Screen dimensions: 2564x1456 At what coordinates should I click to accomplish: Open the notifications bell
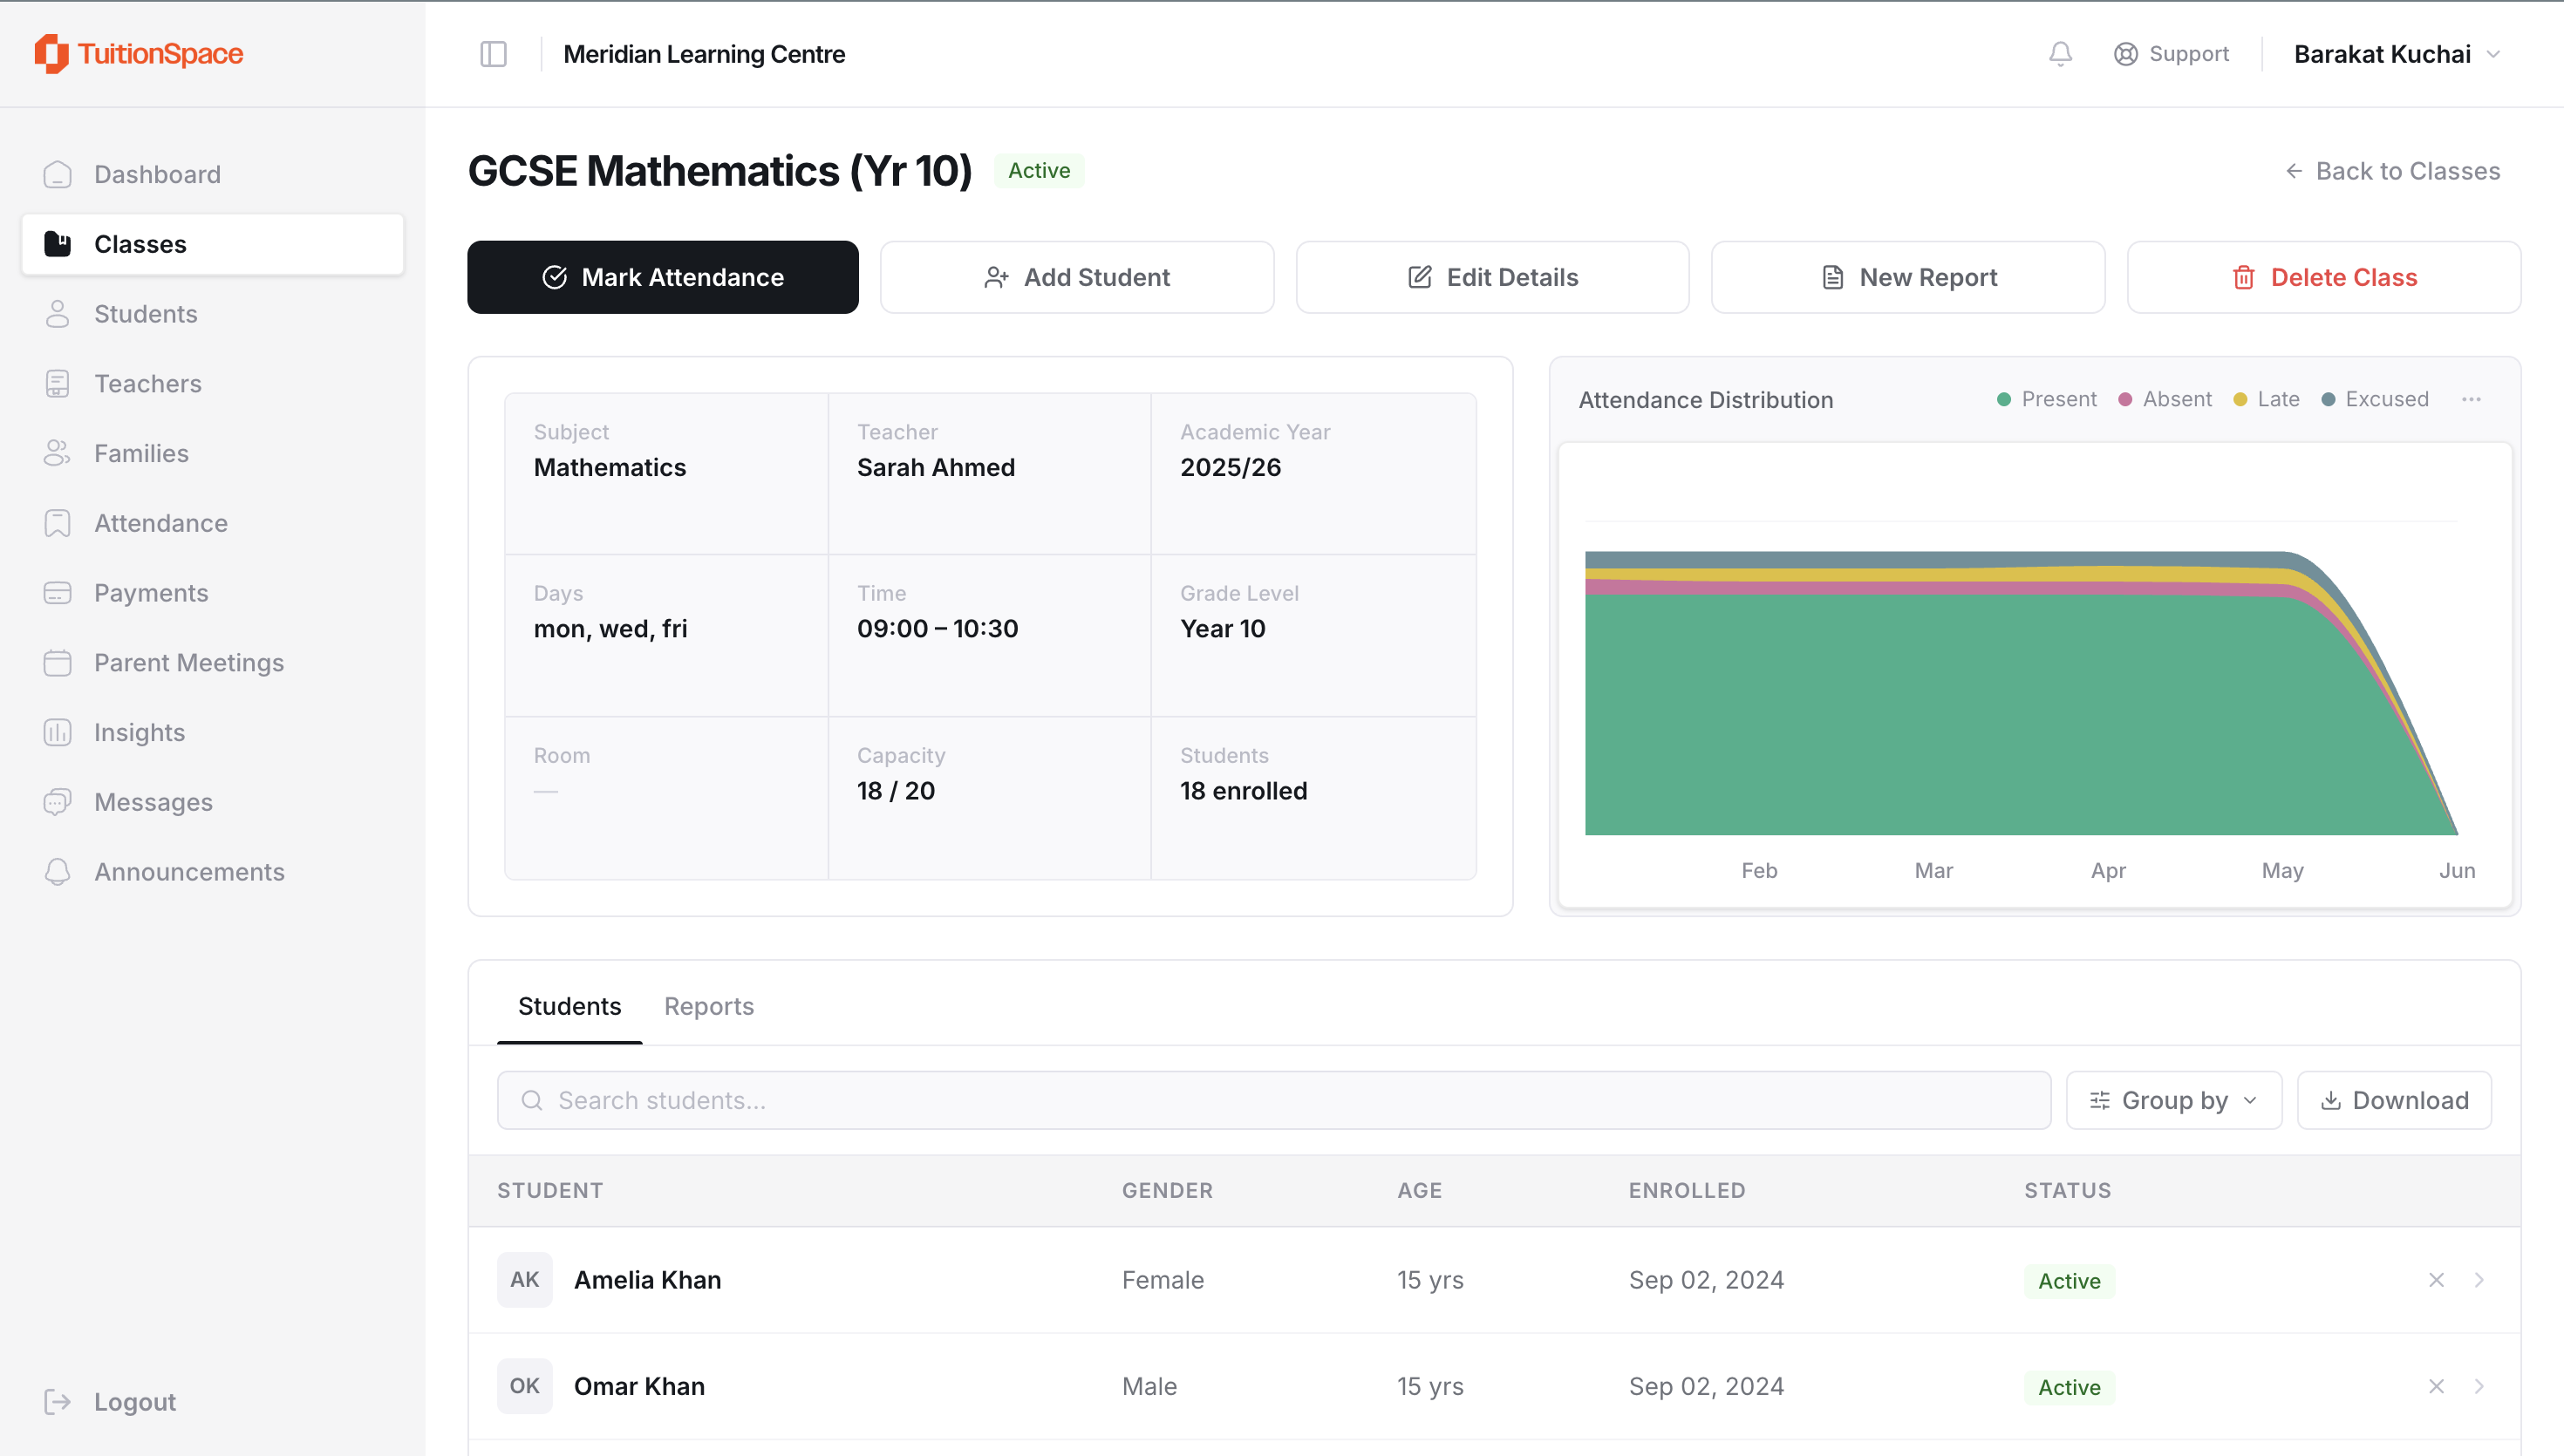tap(2060, 54)
